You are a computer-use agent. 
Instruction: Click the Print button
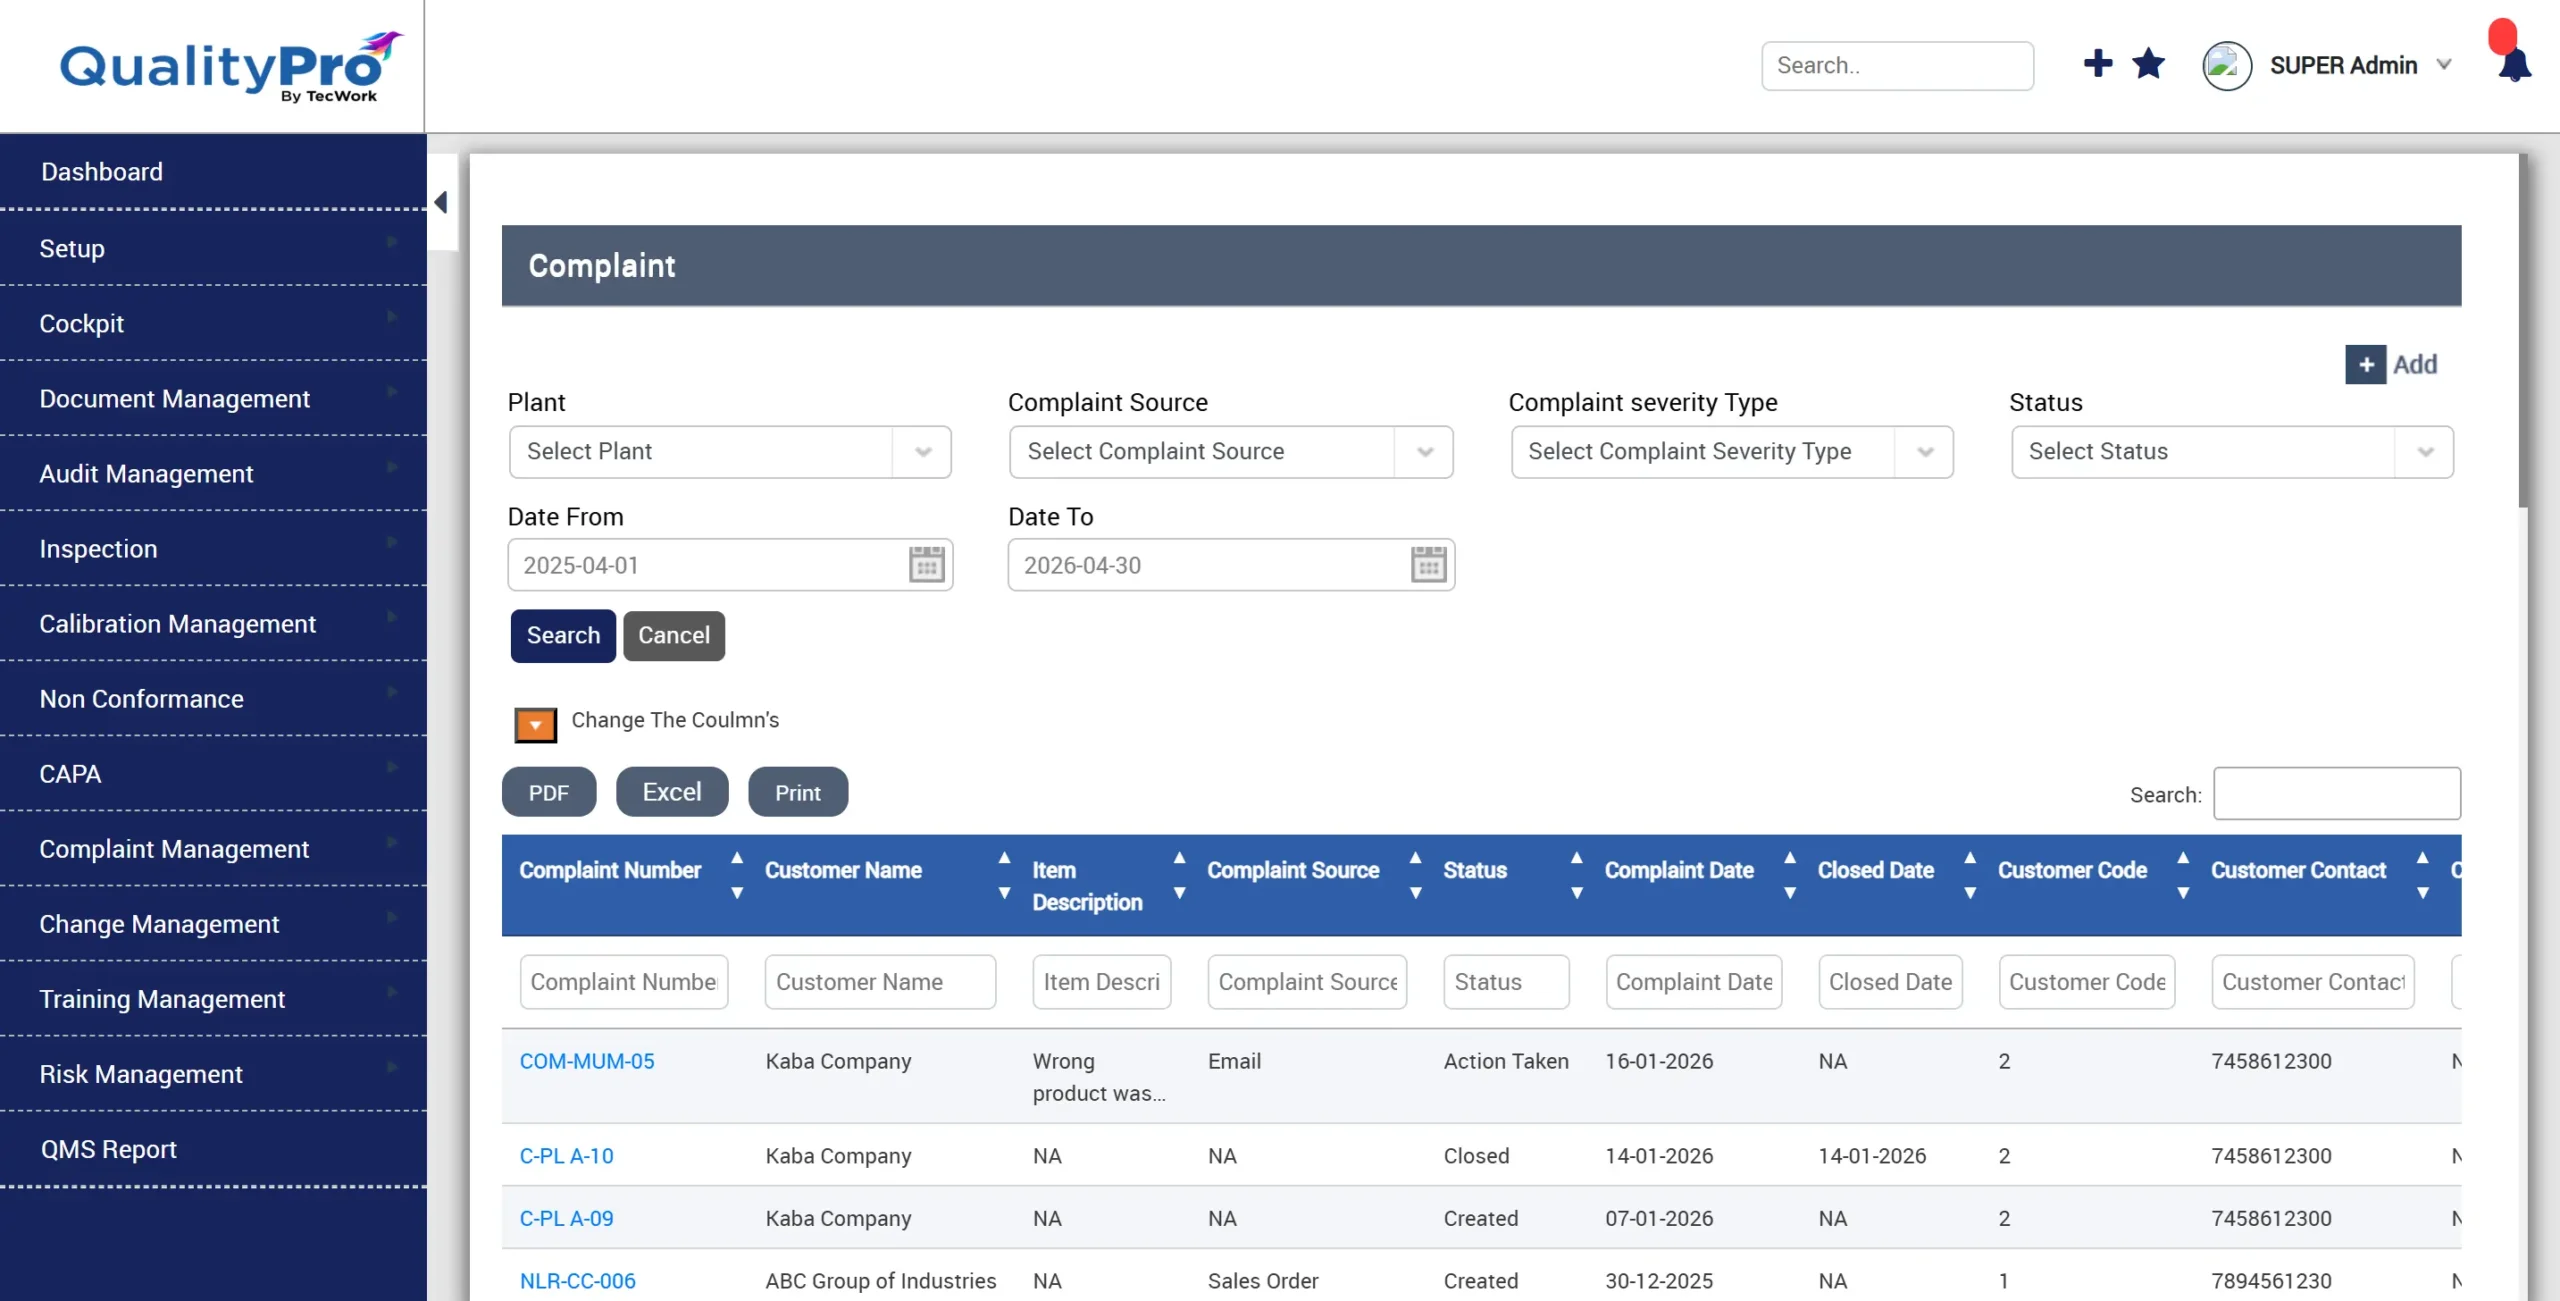point(798,792)
